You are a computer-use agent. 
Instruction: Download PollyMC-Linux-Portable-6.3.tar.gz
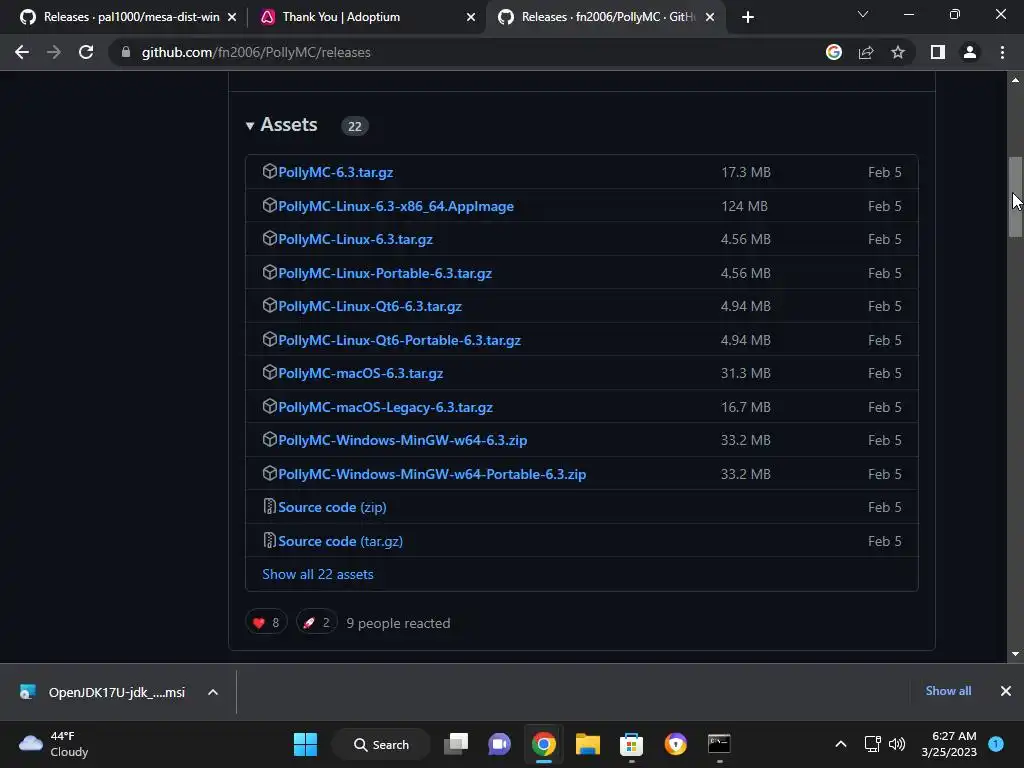(385, 274)
